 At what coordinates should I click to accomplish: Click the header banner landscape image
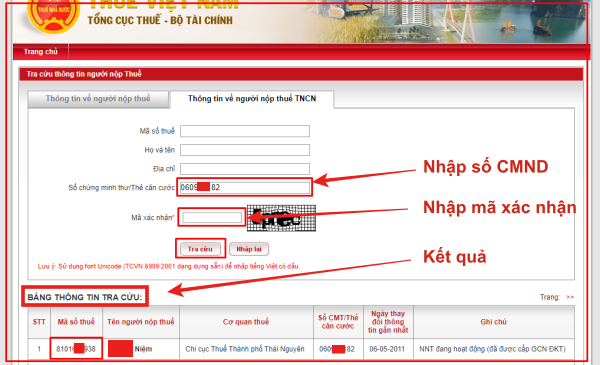click(448, 21)
